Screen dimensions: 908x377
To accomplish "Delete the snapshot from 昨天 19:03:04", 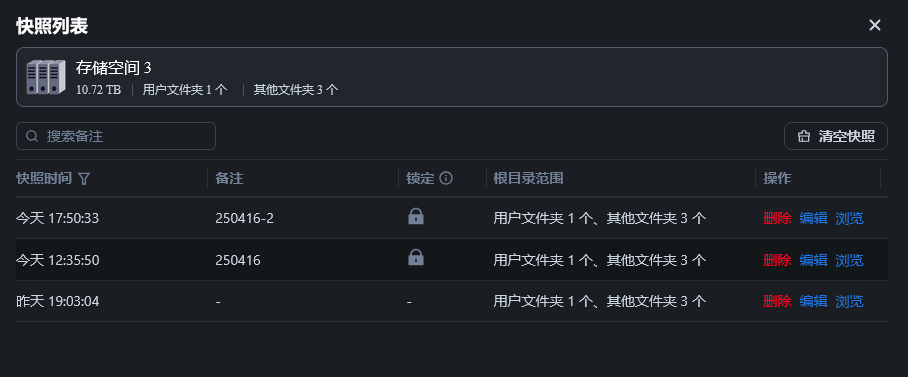I will [x=777, y=301].
